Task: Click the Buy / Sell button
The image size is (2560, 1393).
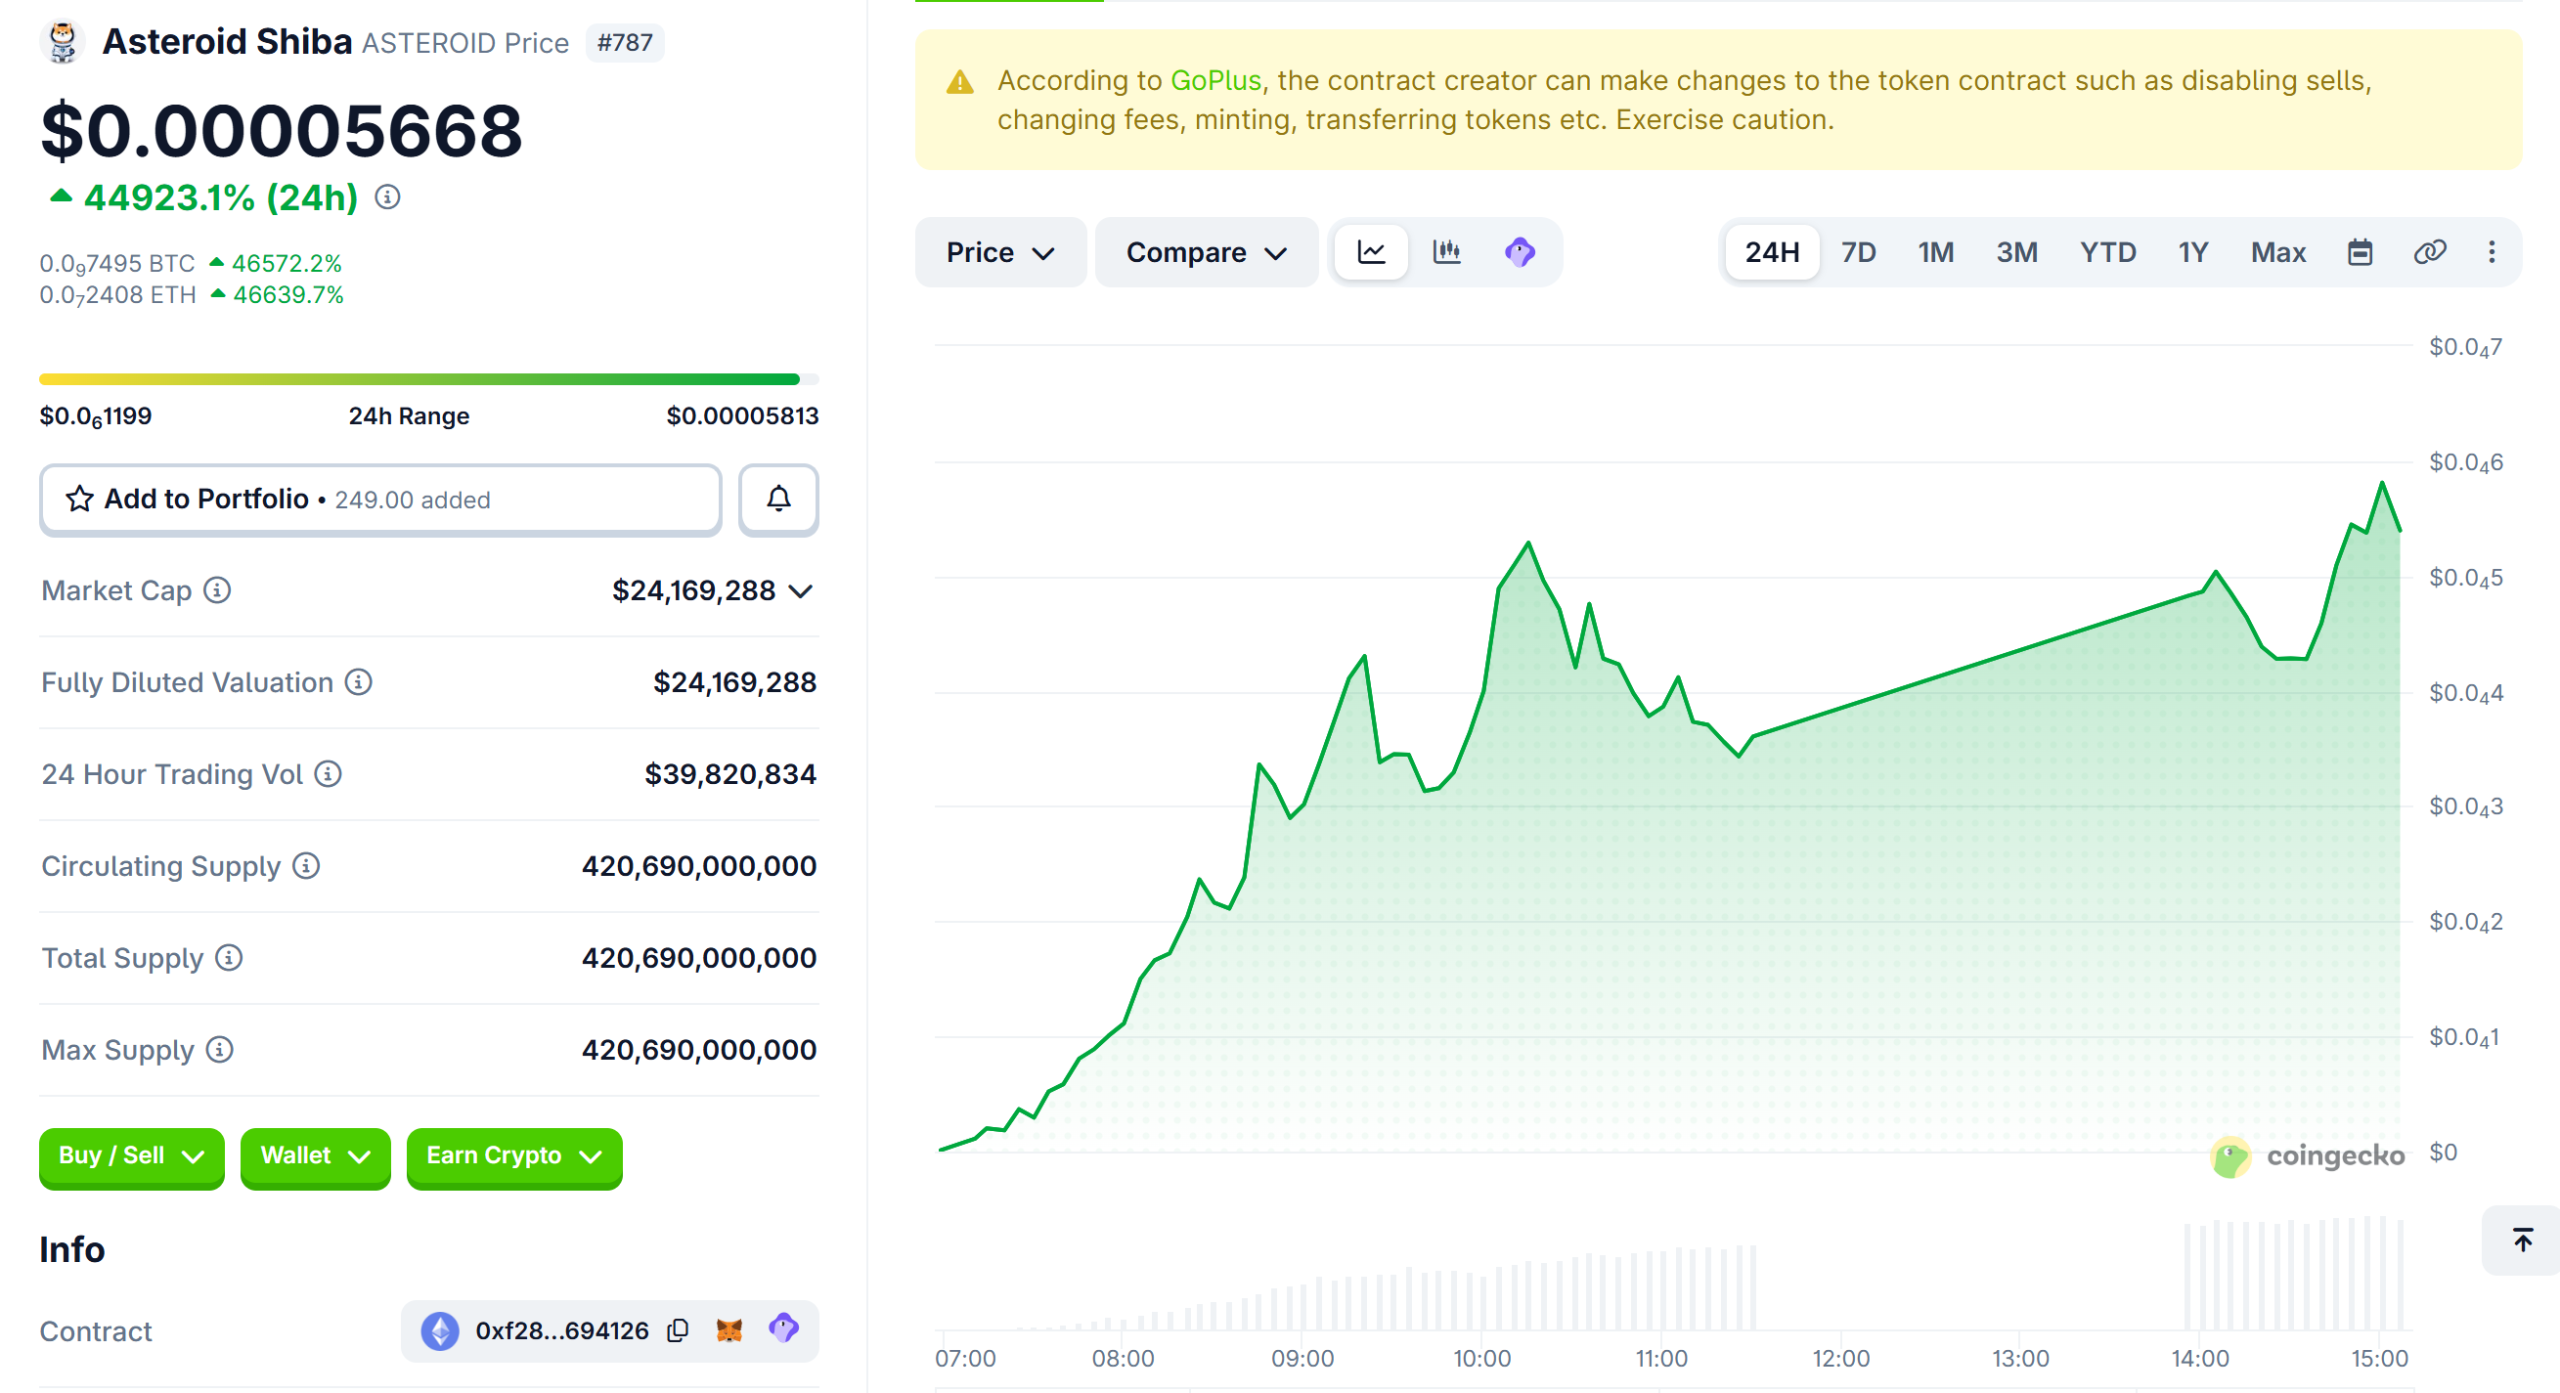Action: (131, 1157)
